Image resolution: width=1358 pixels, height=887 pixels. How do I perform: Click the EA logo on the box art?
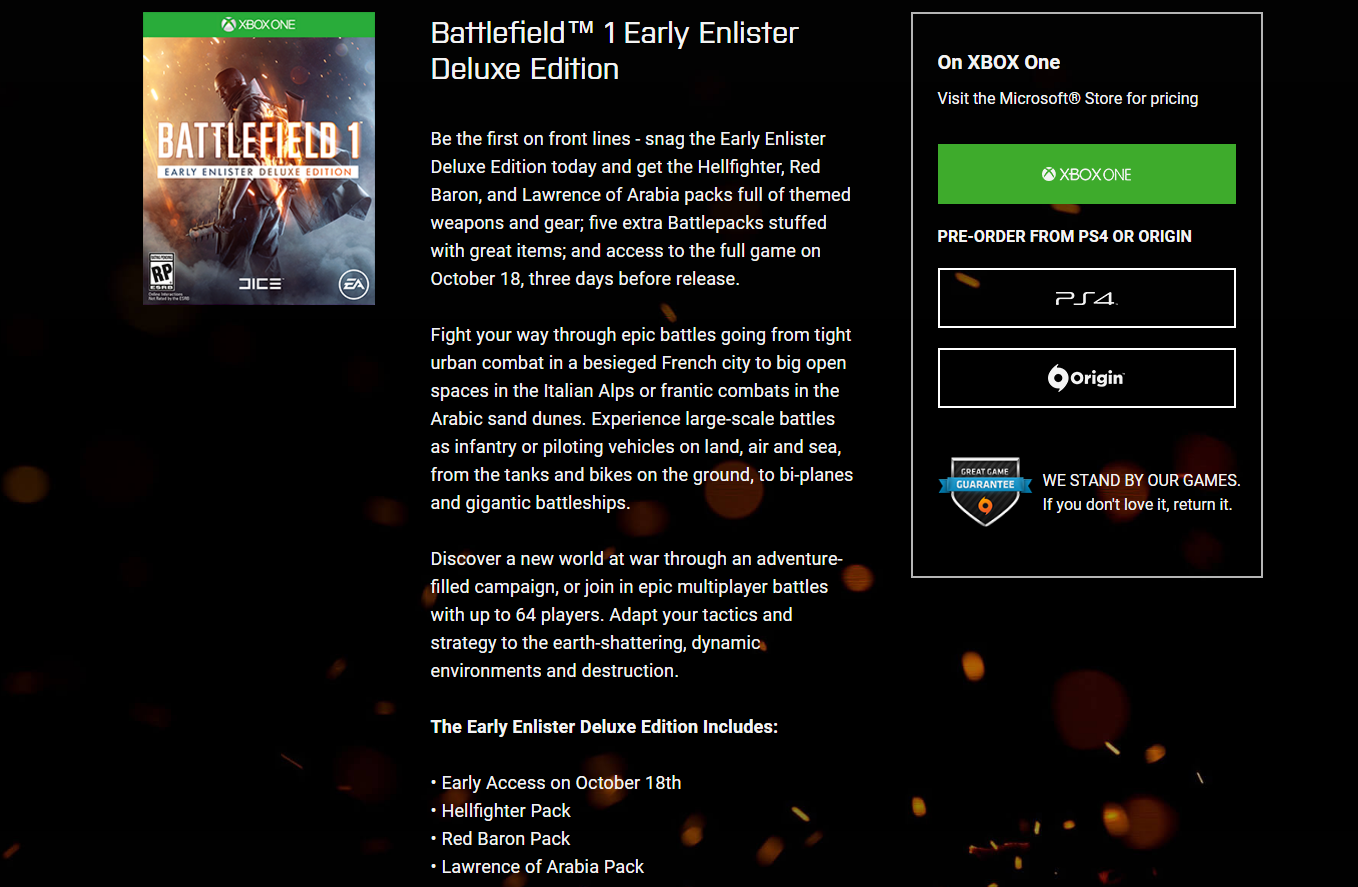[352, 284]
